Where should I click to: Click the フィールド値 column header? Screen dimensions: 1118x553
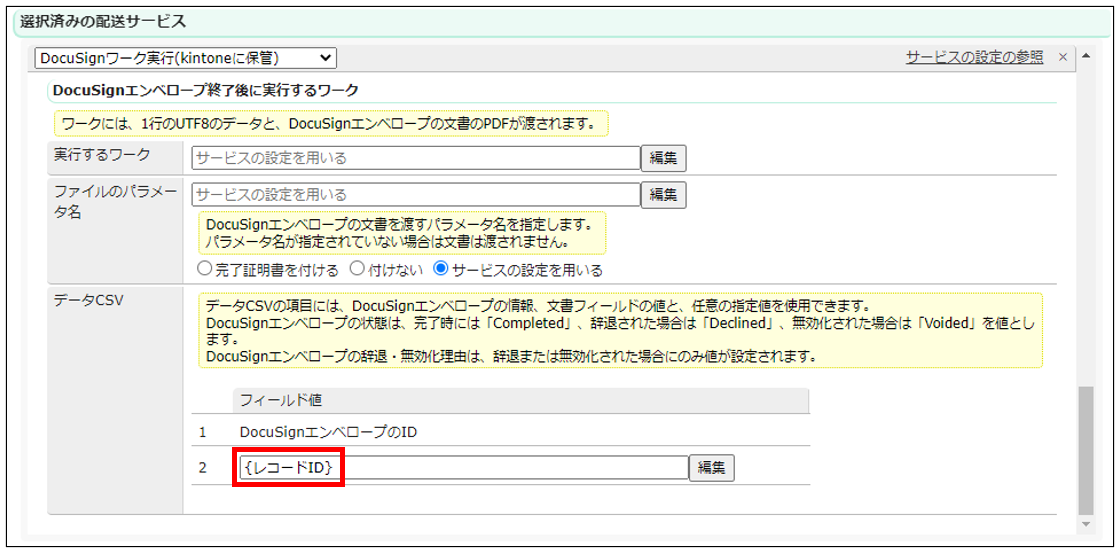pyautogui.click(x=279, y=400)
